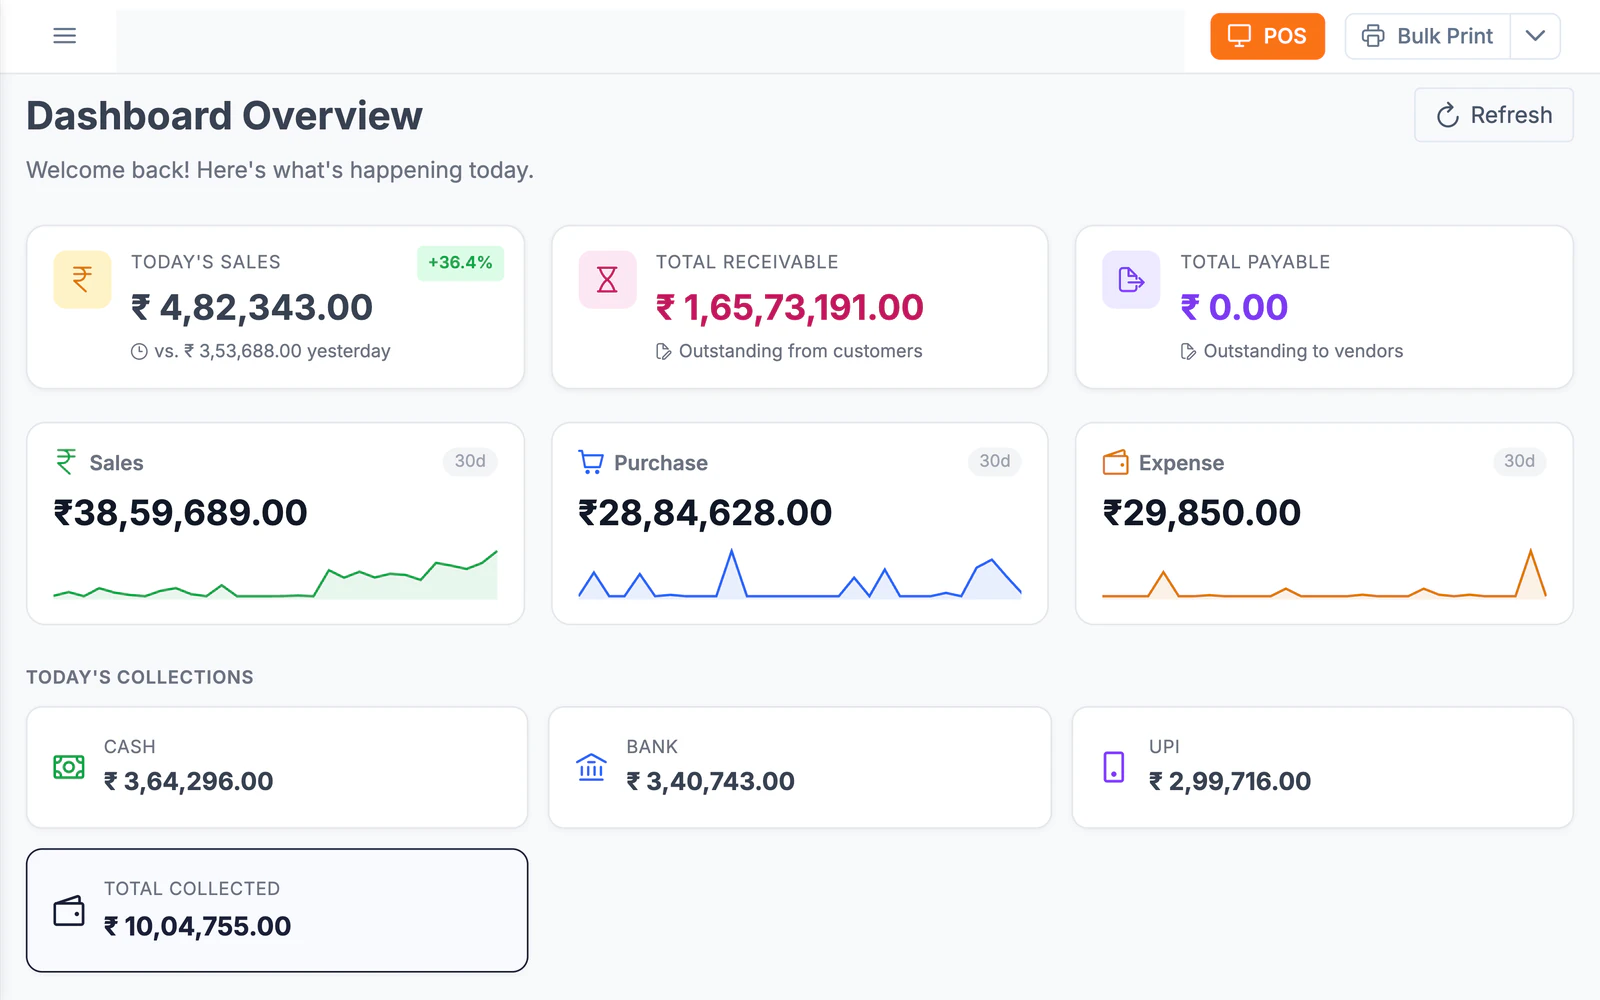Image resolution: width=1600 pixels, height=1000 pixels.
Task: Click the green rupee icon on Sales card
Action: tap(66, 462)
